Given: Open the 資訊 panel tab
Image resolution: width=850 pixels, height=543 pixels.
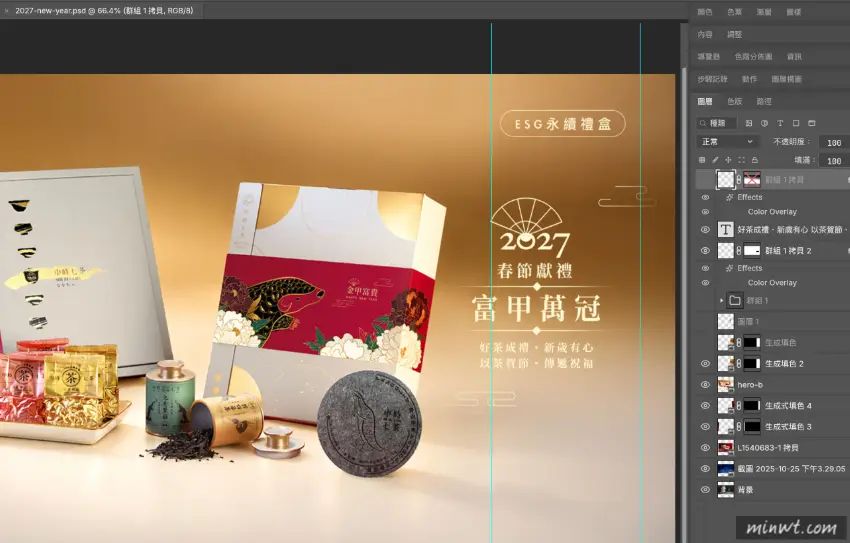Looking at the screenshot, I should click(794, 56).
